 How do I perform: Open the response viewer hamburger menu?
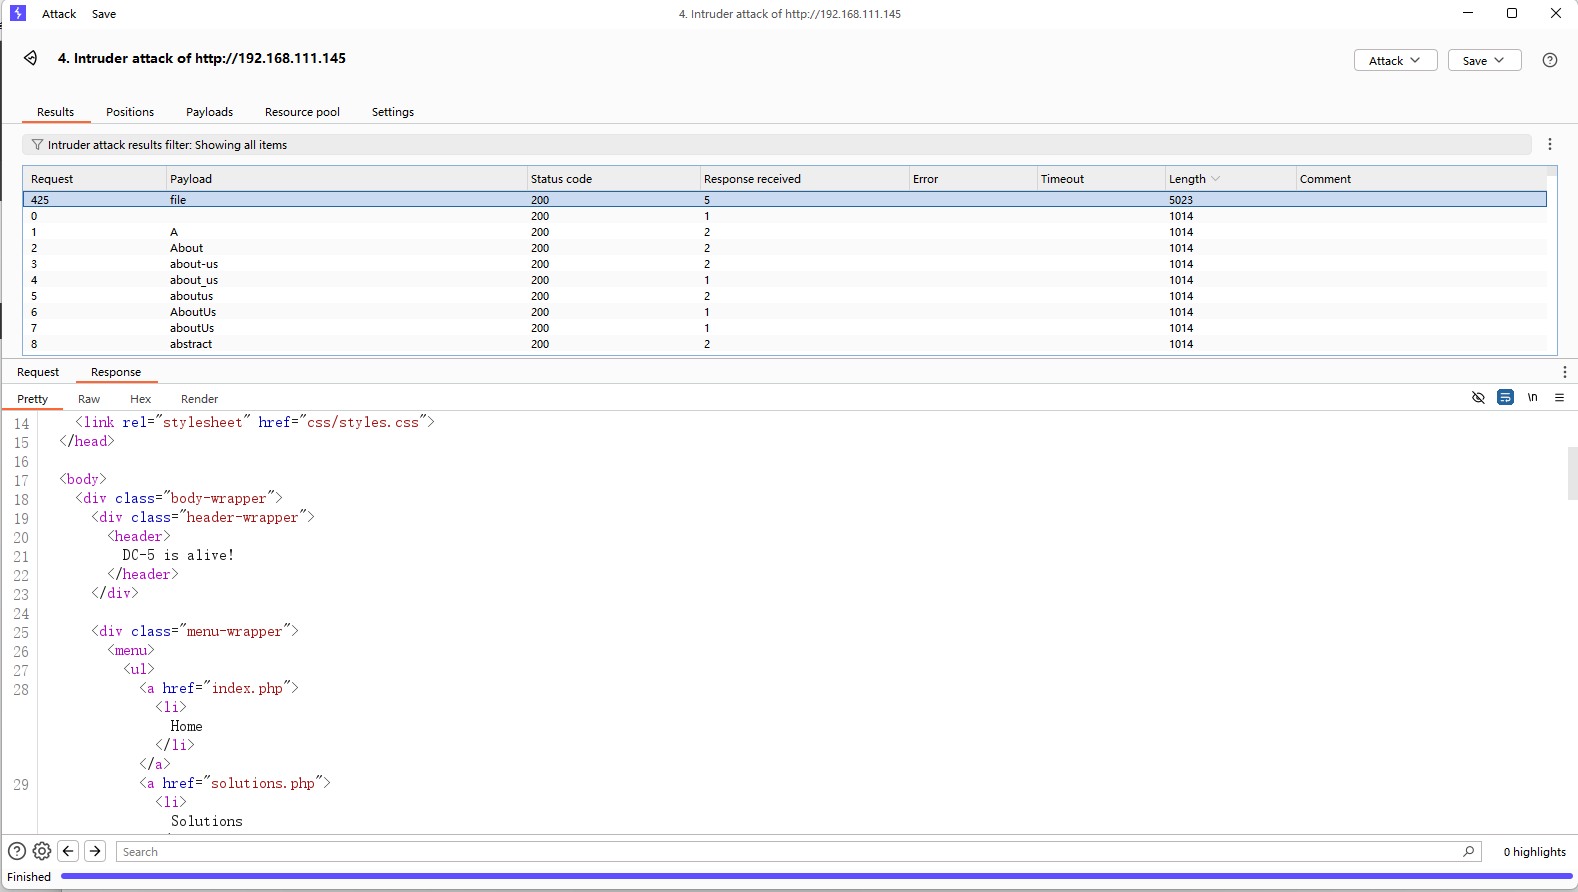coord(1559,398)
